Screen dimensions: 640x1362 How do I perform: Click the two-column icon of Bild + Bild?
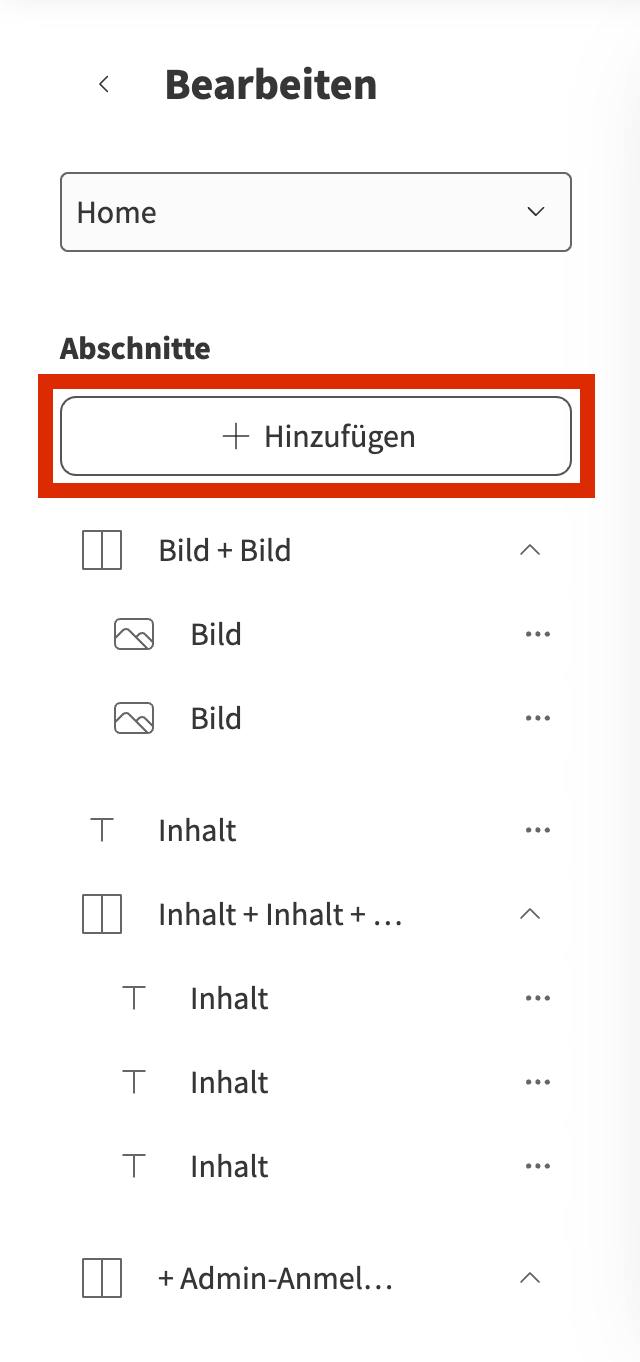tap(101, 550)
